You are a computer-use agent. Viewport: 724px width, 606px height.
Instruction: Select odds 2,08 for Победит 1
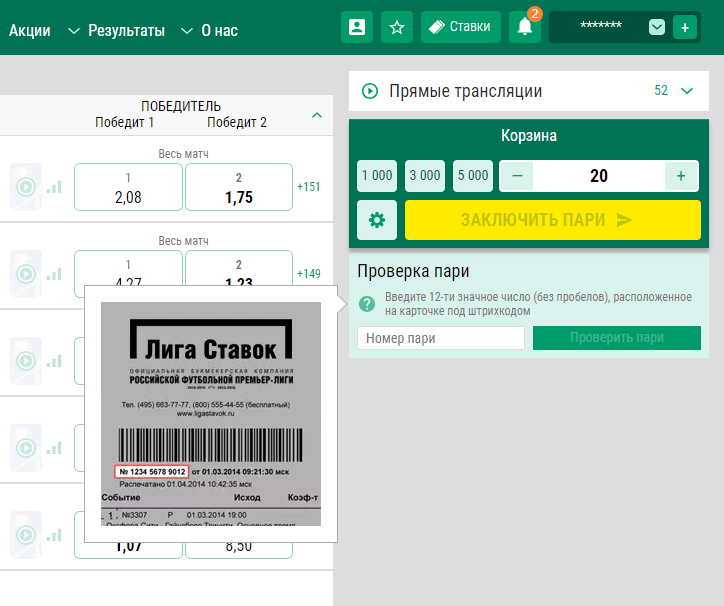[x=128, y=187]
